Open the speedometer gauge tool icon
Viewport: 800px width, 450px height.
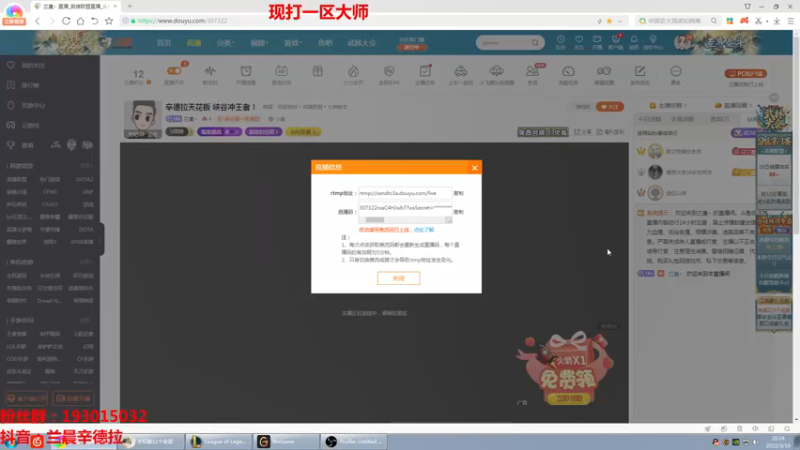(568, 71)
